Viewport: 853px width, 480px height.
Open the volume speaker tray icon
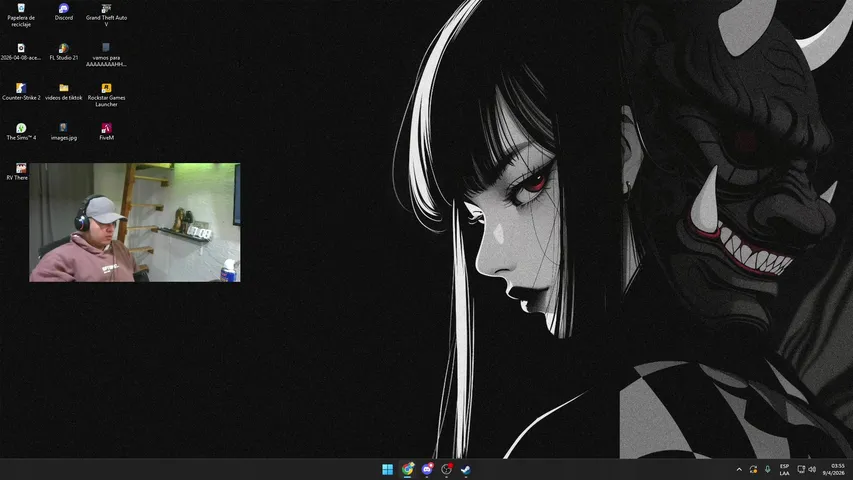click(x=812, y=469)
